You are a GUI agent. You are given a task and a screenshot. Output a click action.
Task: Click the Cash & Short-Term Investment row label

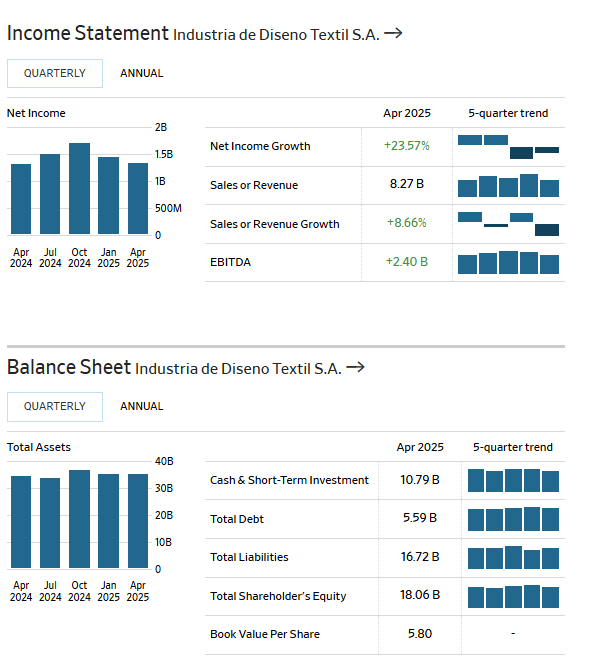[x=289, y=480]
